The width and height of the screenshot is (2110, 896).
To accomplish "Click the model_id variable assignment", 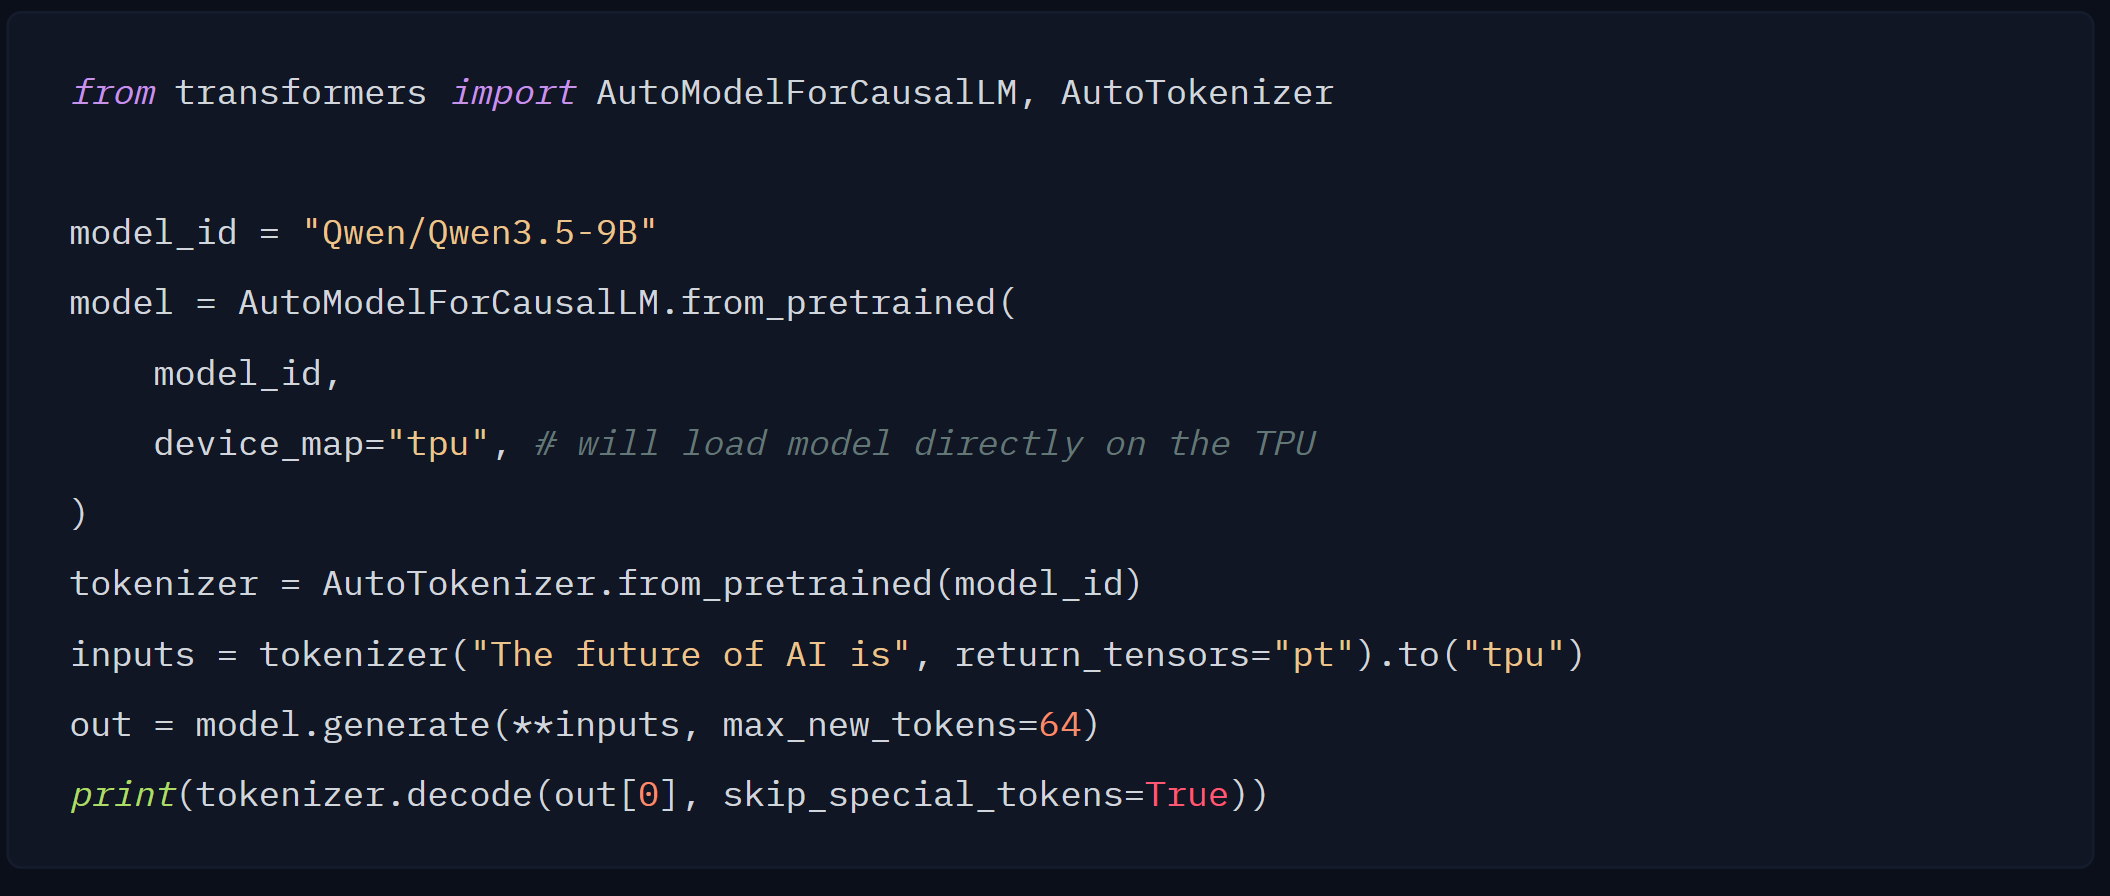I will click(x=153, y=233).
